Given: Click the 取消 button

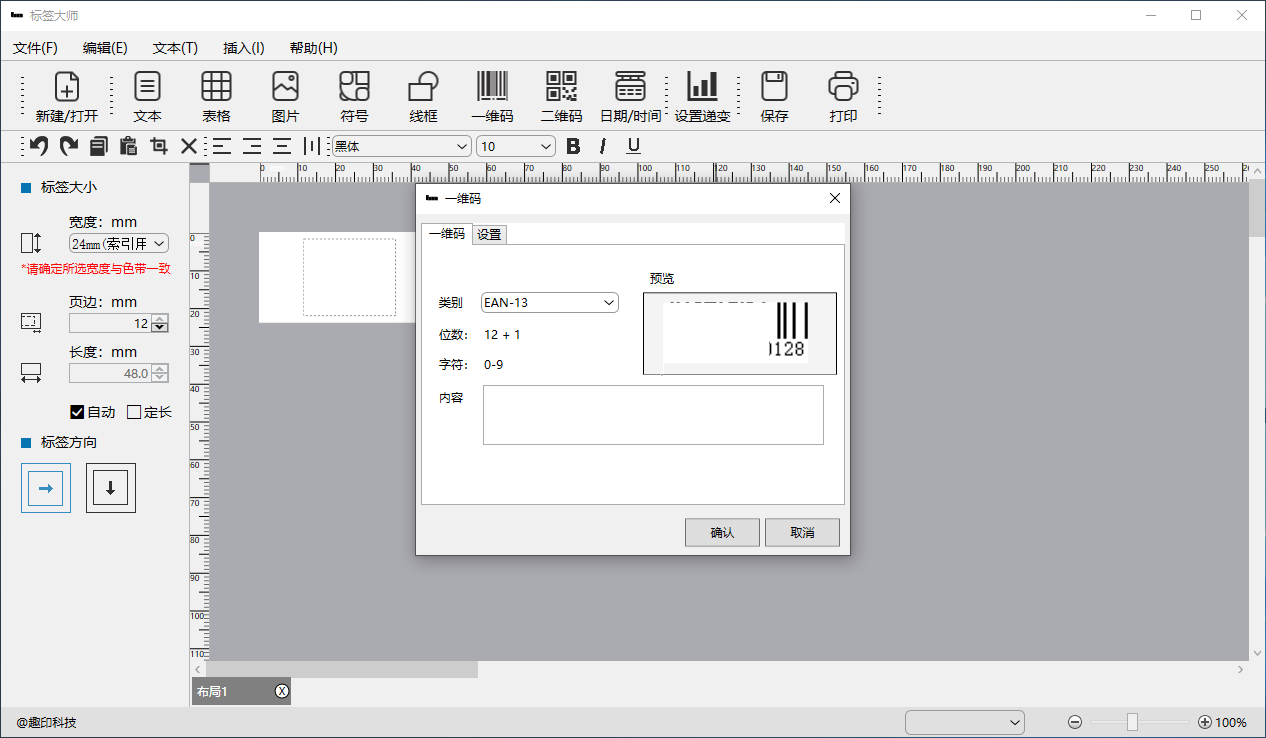Looking at the screenshot, I should pos(802,533).
